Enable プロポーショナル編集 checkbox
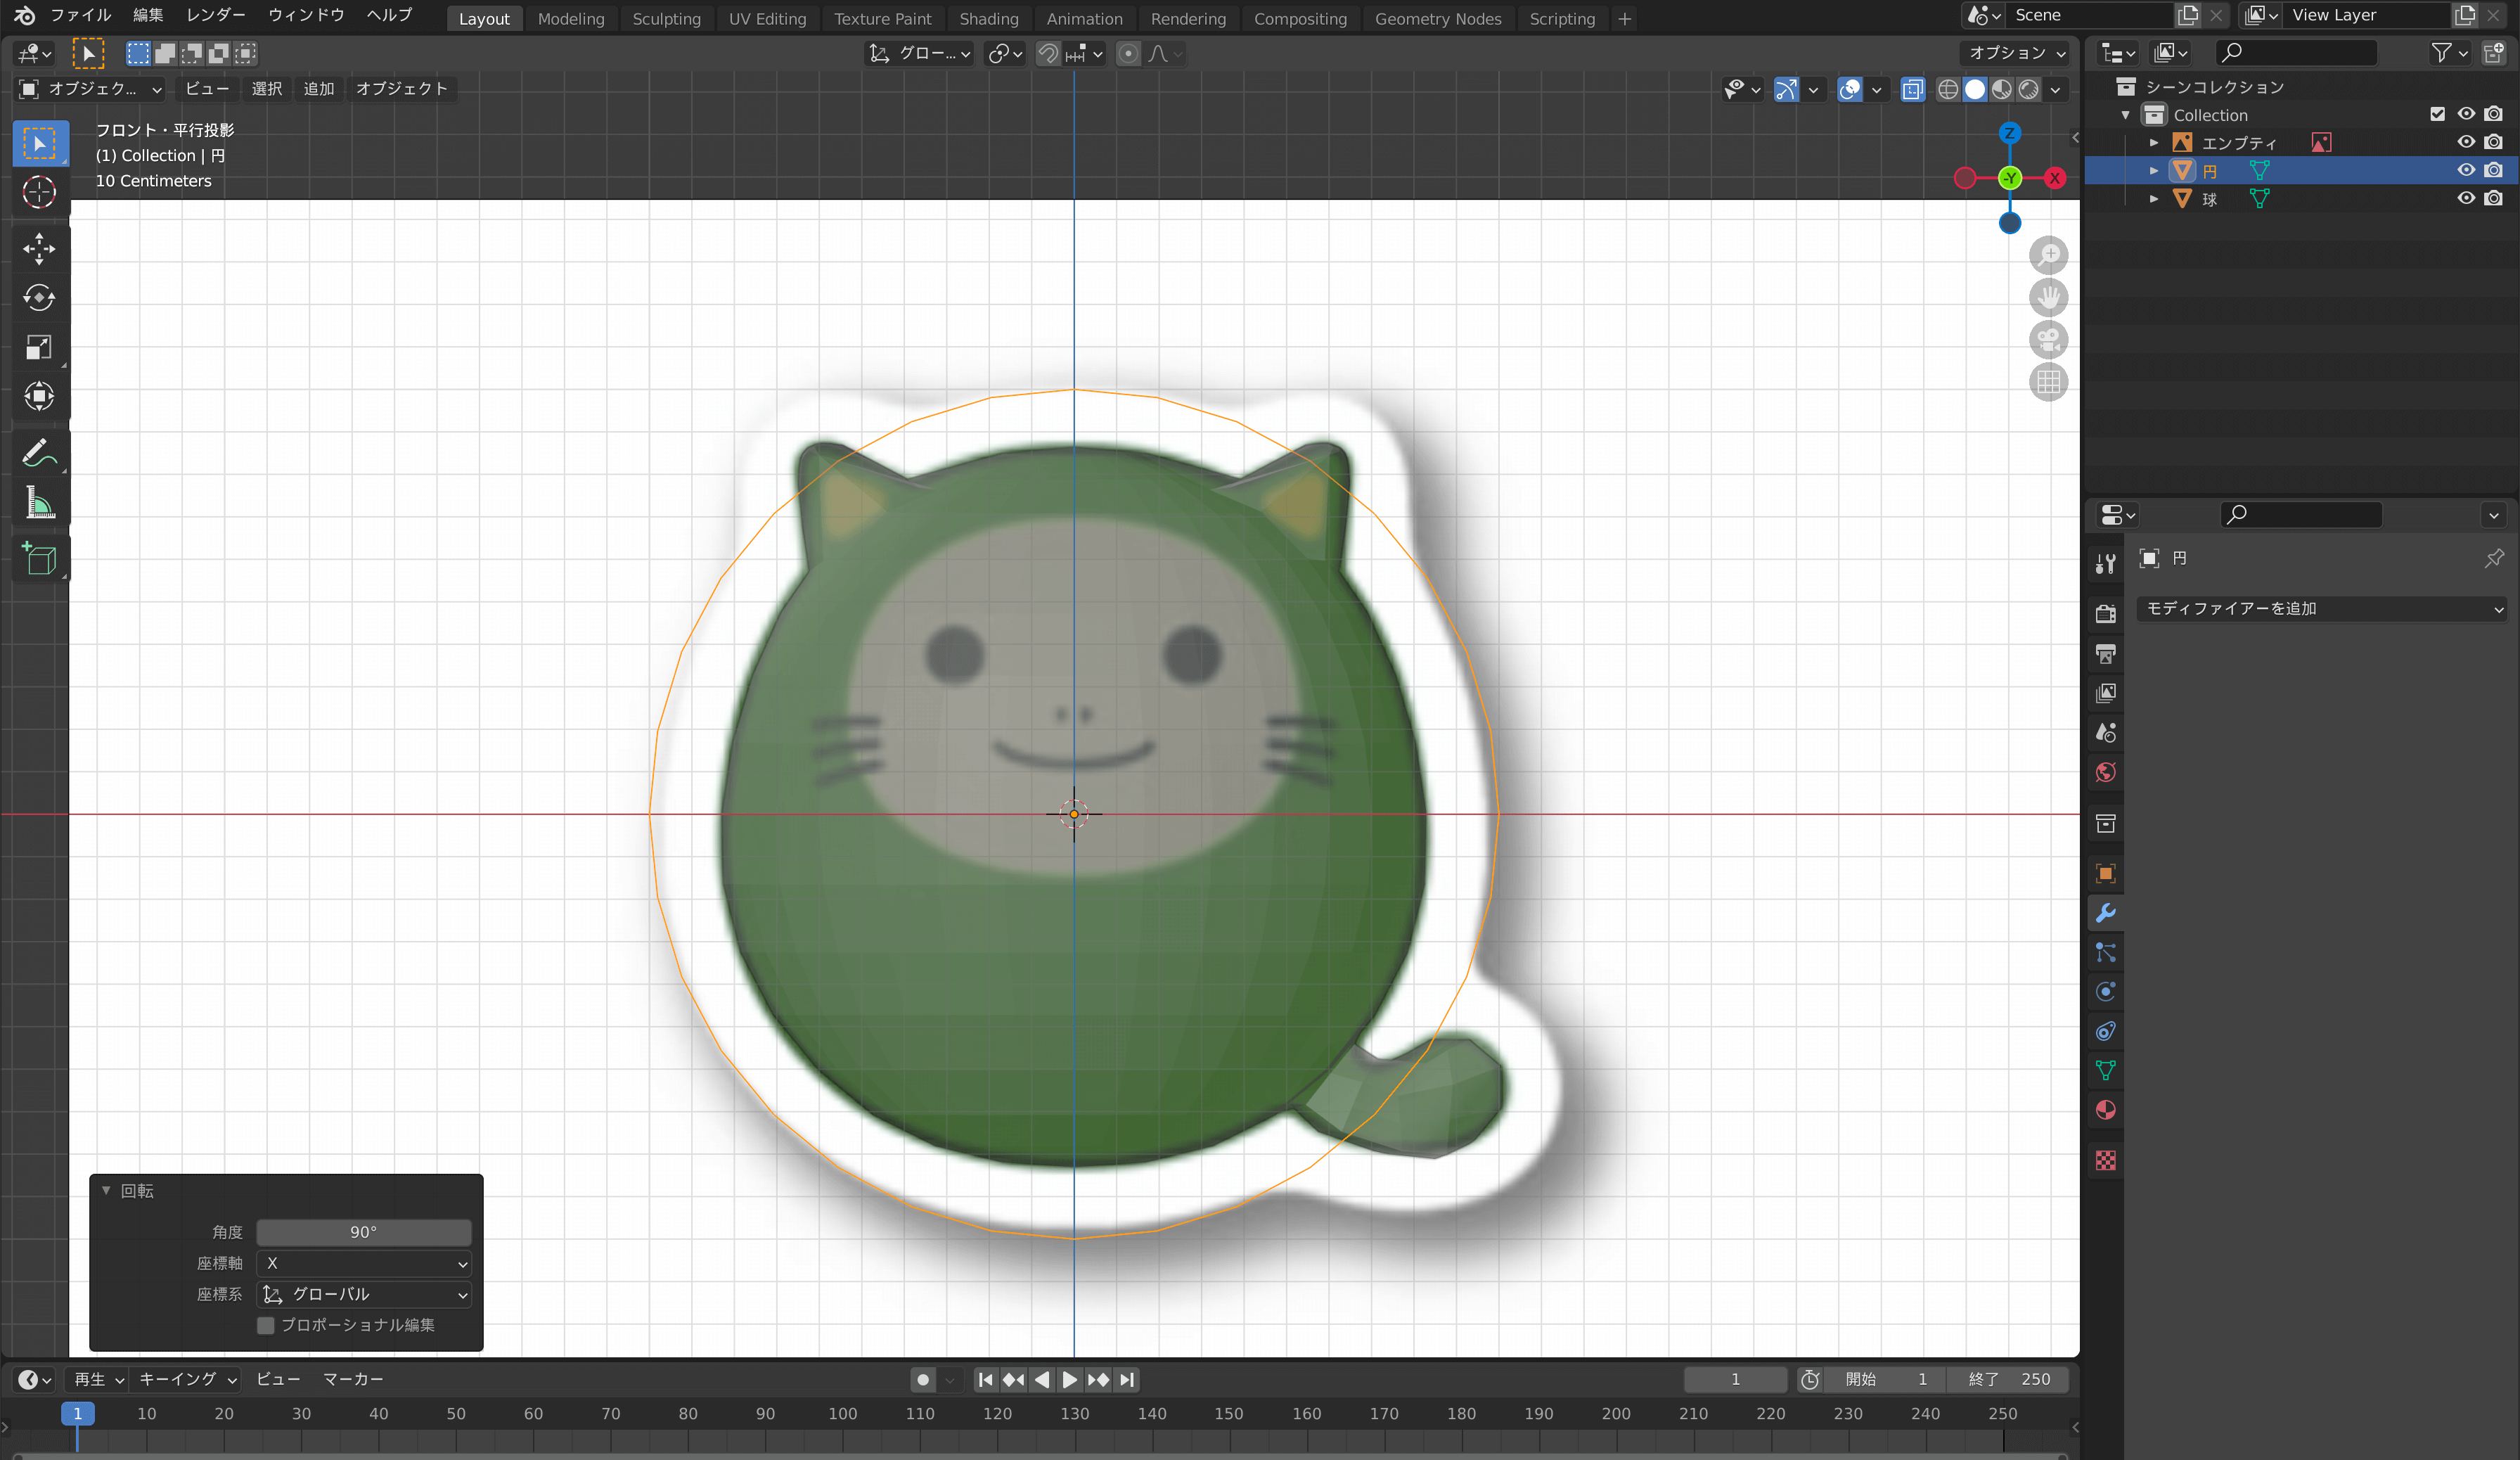 point(266,1325)
